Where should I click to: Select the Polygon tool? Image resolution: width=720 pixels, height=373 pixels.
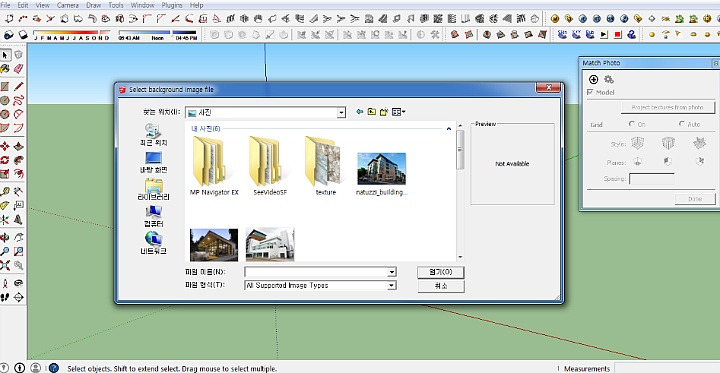click(x=5, y=114)
